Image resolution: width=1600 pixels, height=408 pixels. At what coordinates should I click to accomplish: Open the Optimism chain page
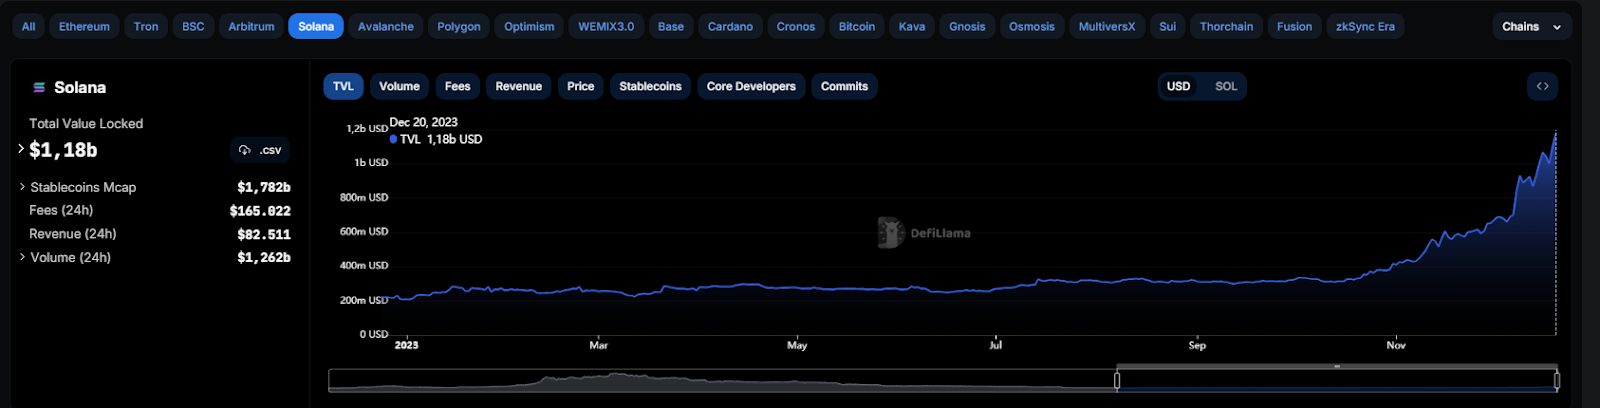[x=529, y=27]
